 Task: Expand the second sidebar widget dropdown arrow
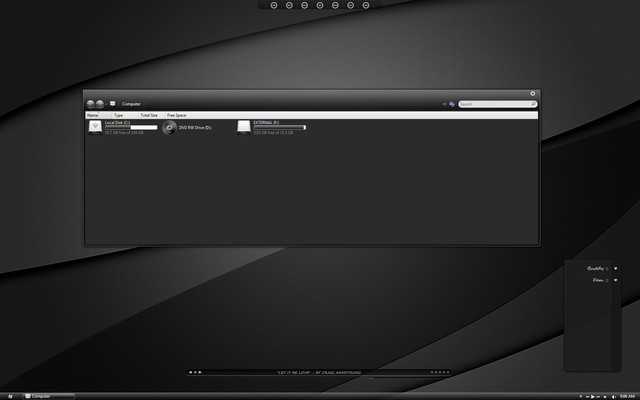coord(616,280)
